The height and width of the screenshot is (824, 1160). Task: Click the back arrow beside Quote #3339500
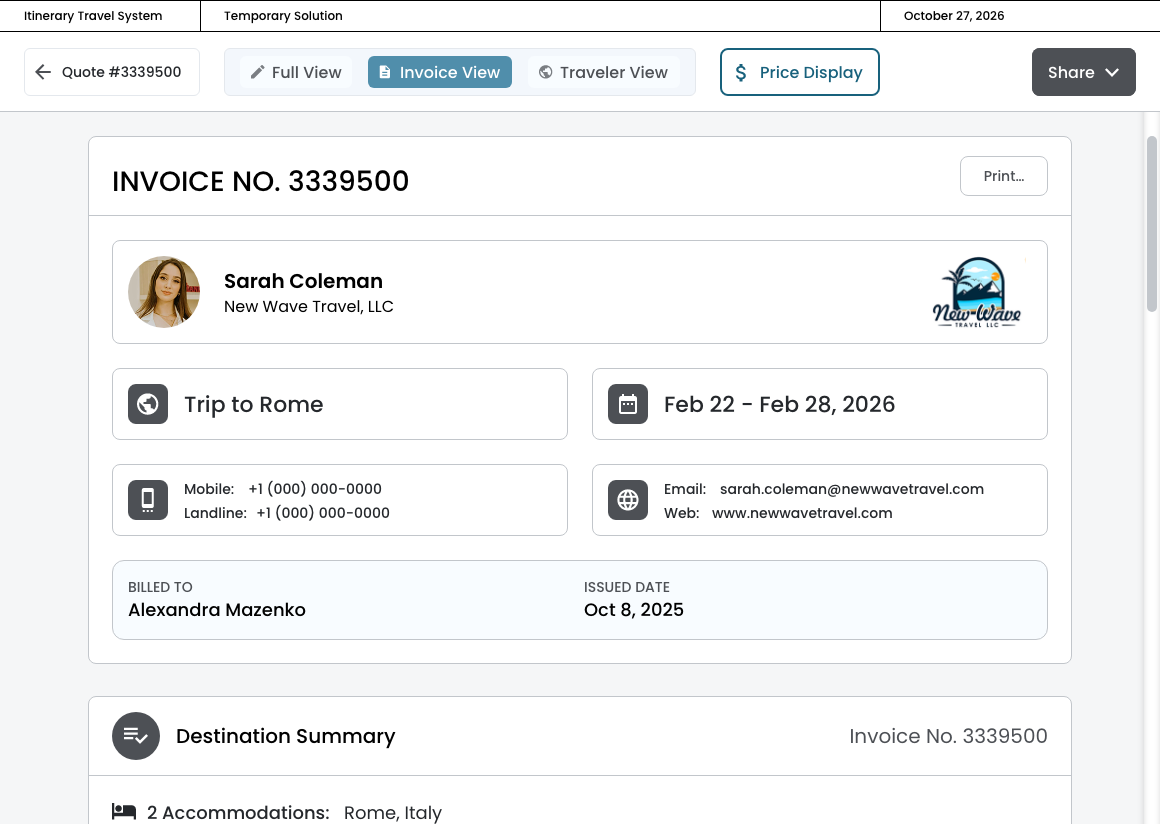43,72
